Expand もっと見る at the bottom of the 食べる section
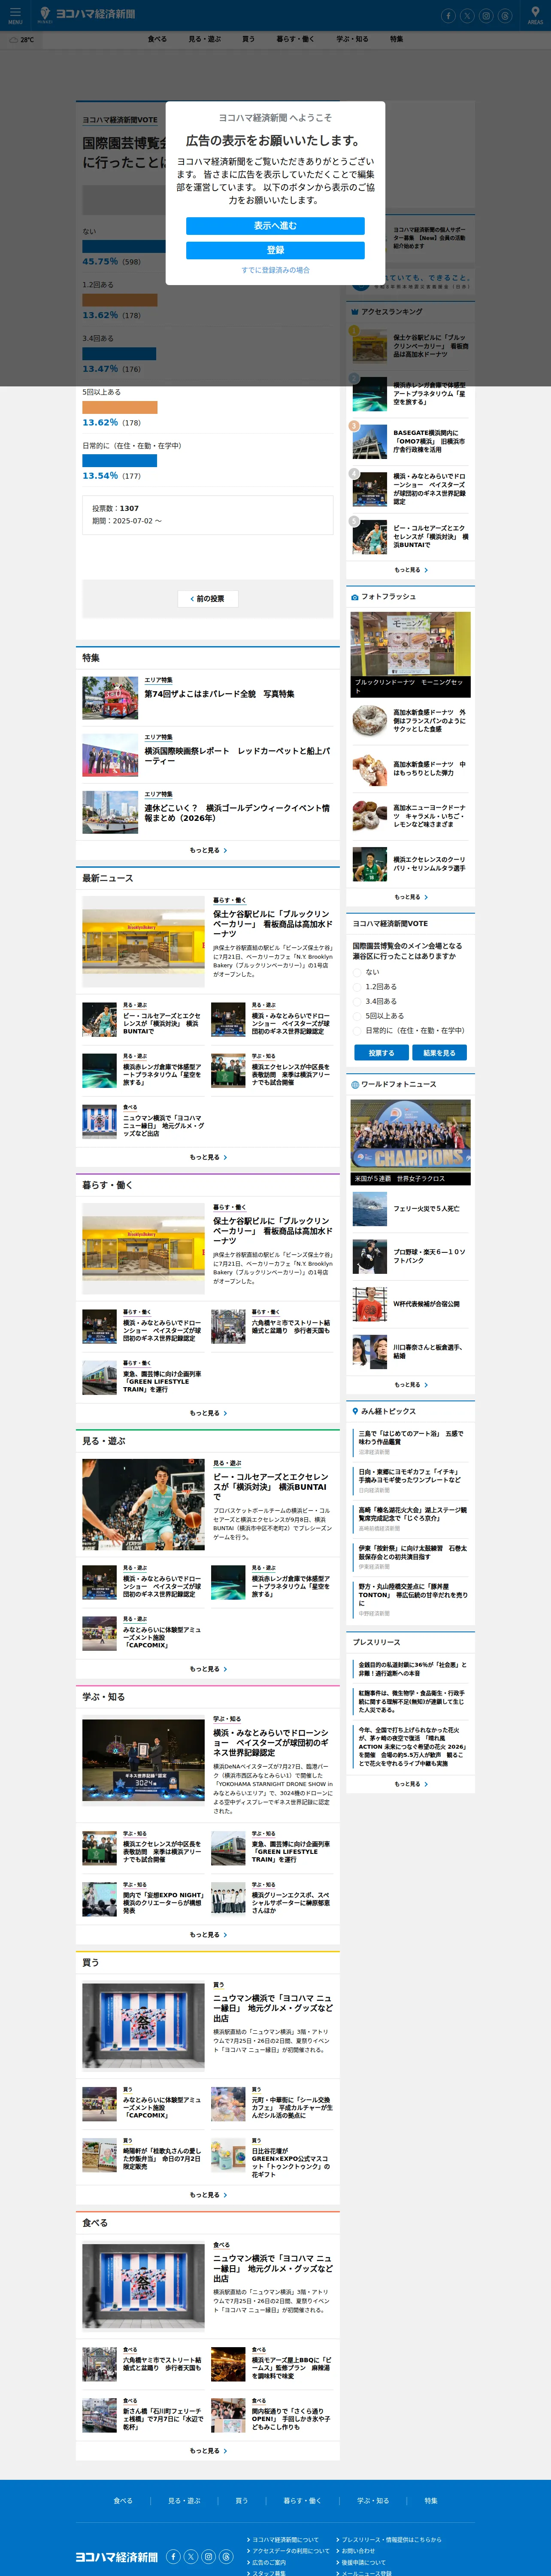This screenshot has height=2576, width=551. click(x=208, y=2451)
